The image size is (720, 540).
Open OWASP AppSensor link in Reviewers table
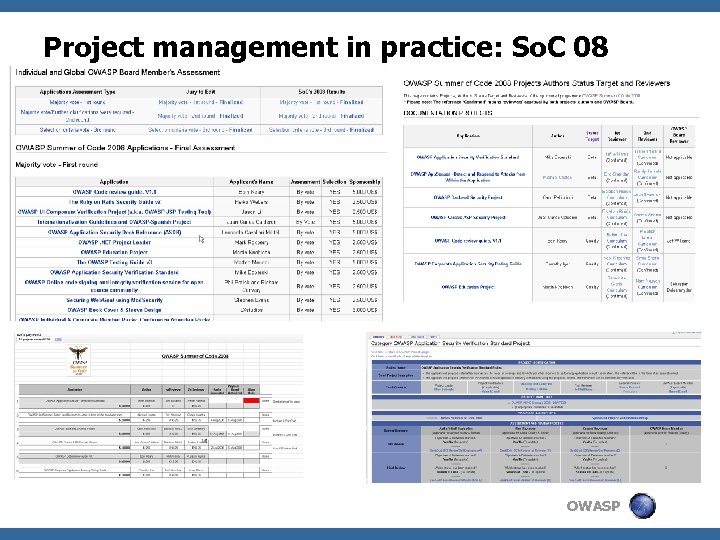point(467,177)
